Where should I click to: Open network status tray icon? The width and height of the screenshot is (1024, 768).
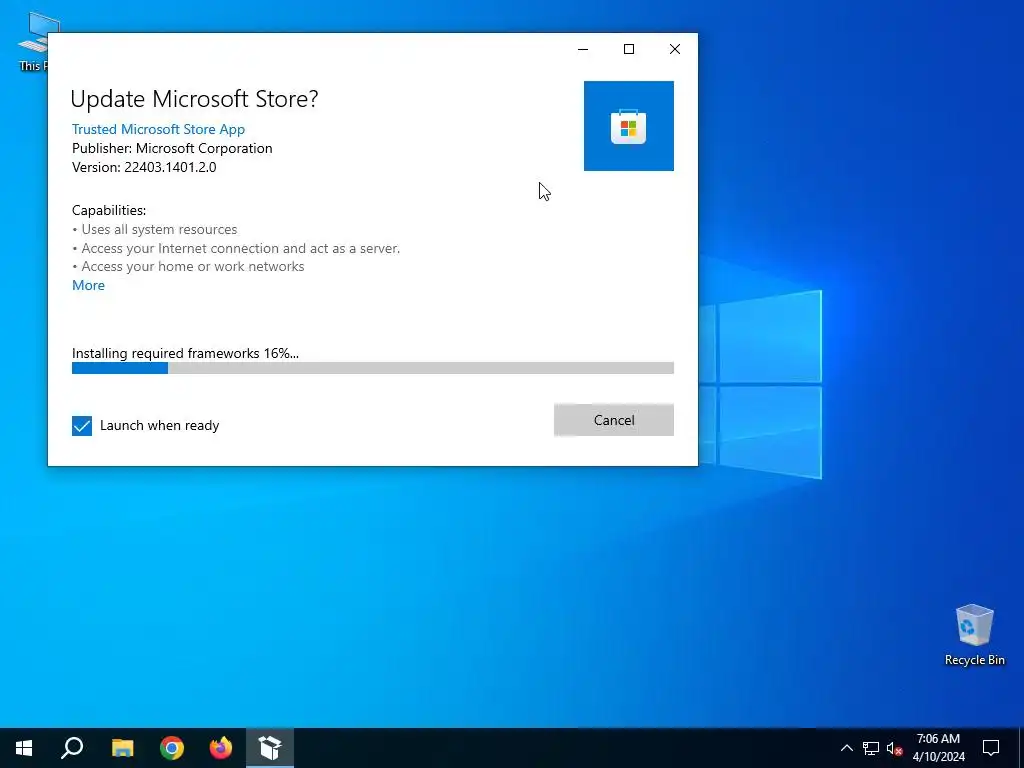[871, 748]
